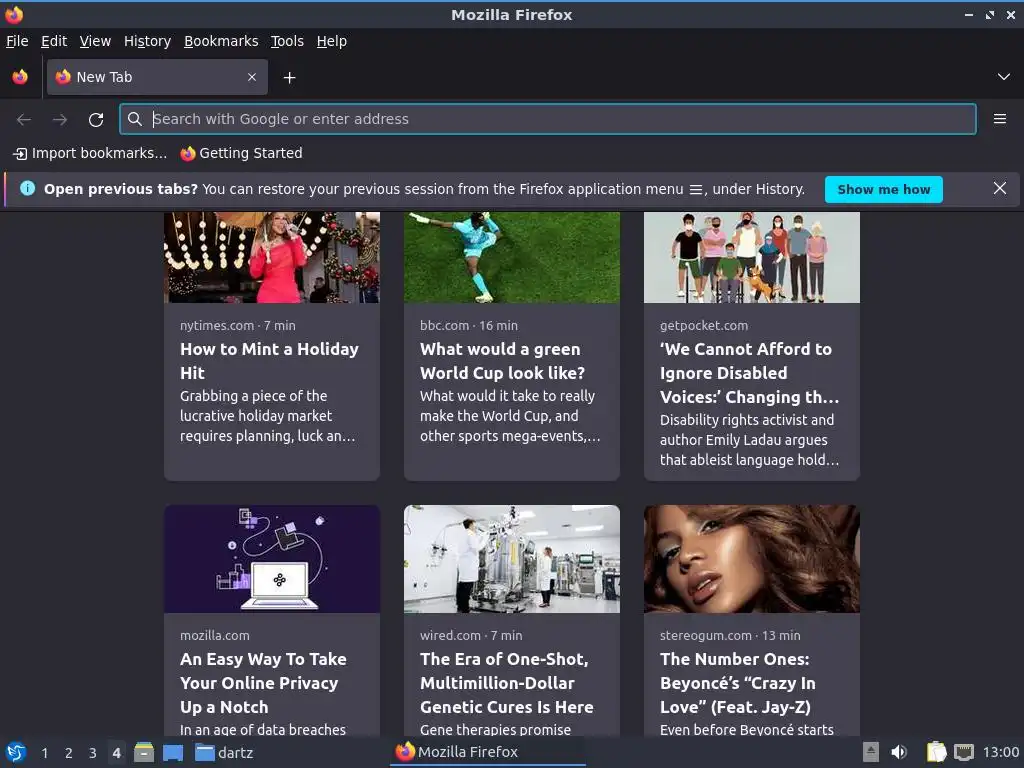Open The Number Ones Beyoncé Crazy In Love article

738,683
